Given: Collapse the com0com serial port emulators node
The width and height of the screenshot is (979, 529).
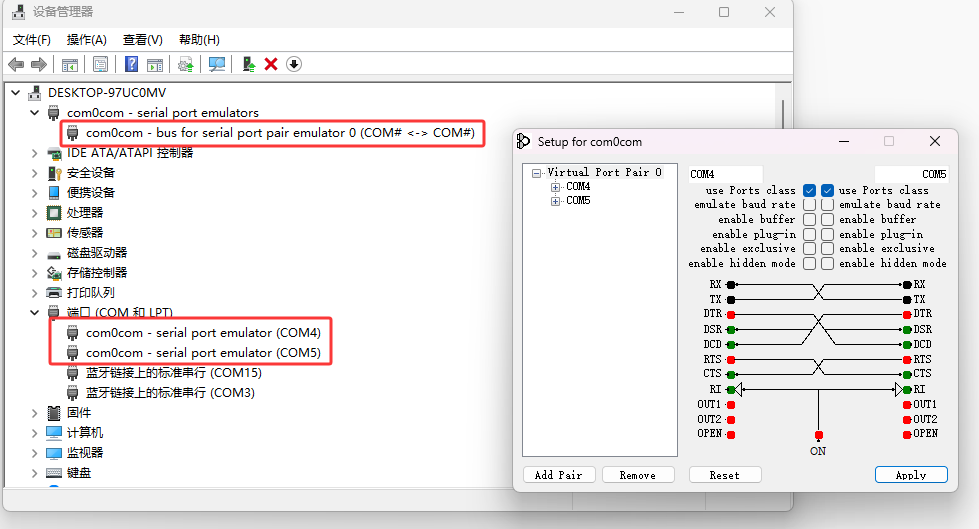Looking at the screenshot, I should 35,113.
